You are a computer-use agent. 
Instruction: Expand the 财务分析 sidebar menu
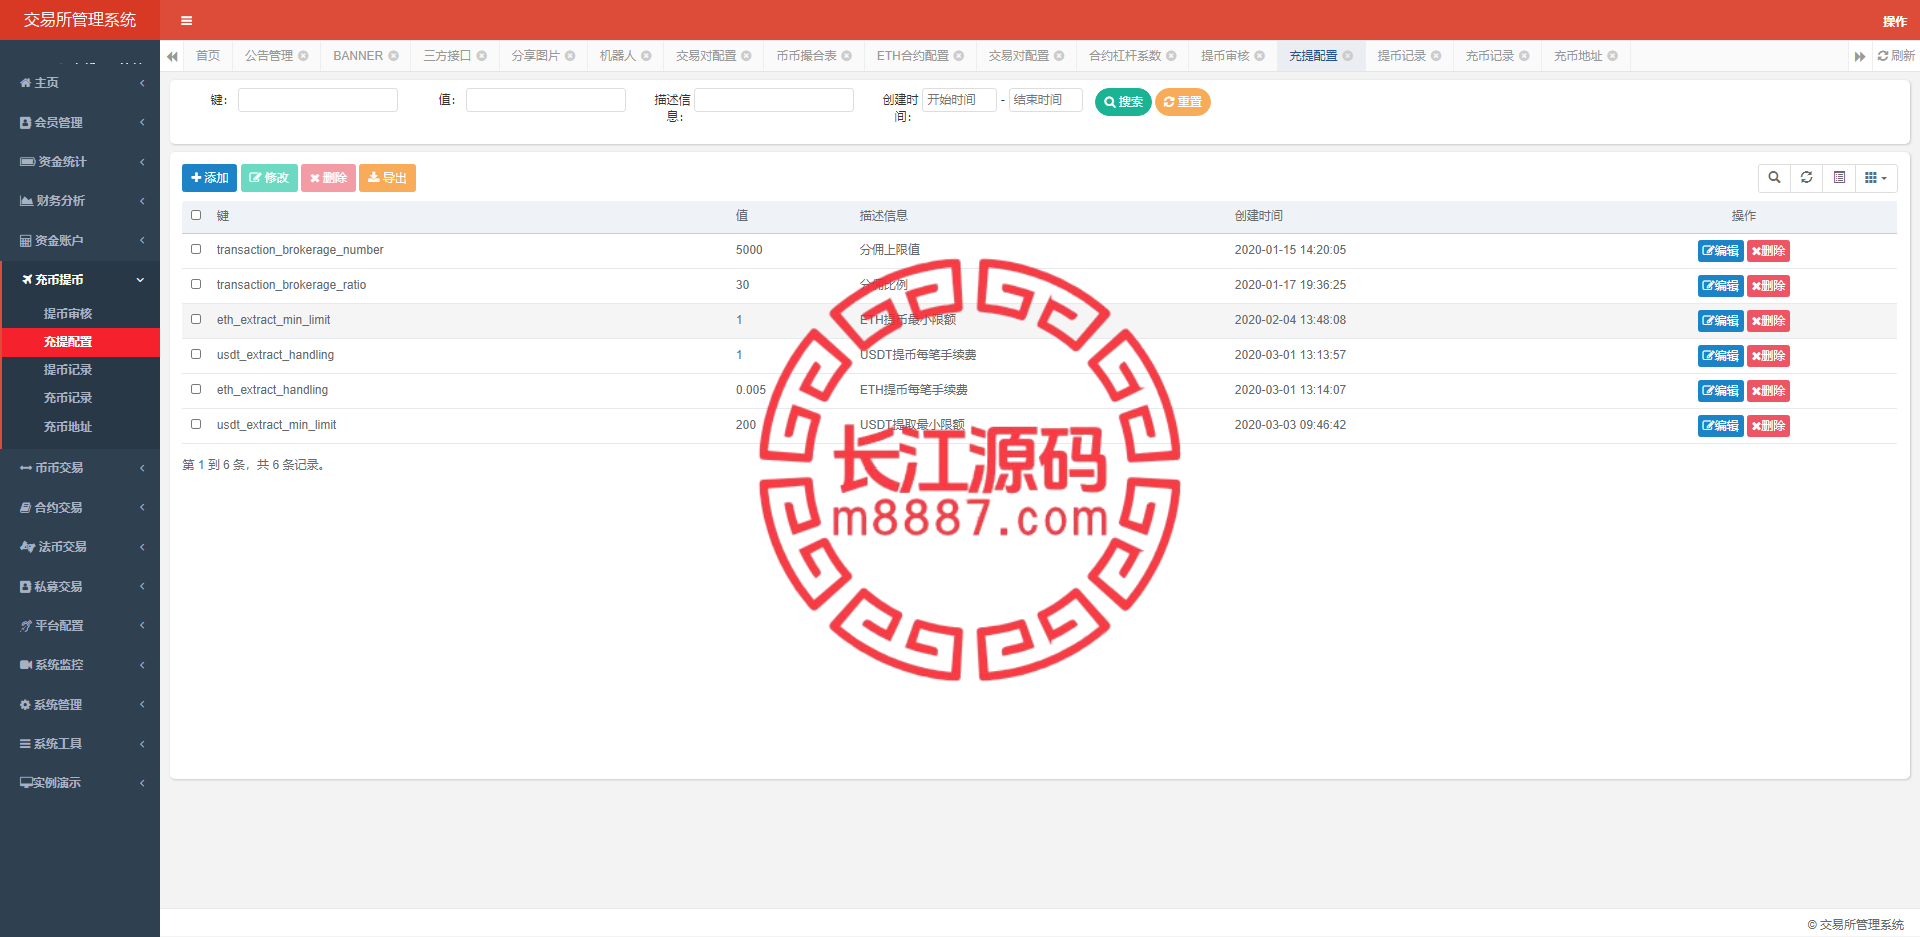pyautogui.click(x=80, y=201)
